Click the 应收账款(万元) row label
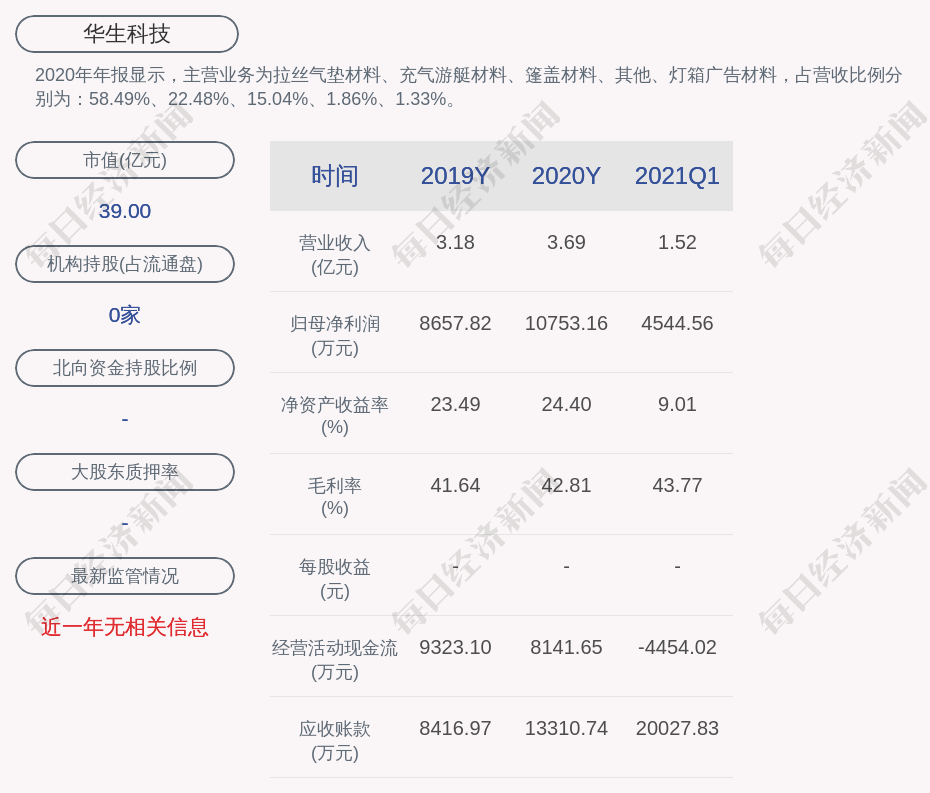The width and height of the screenshot is (930, 793). click(x=335, y=741)
